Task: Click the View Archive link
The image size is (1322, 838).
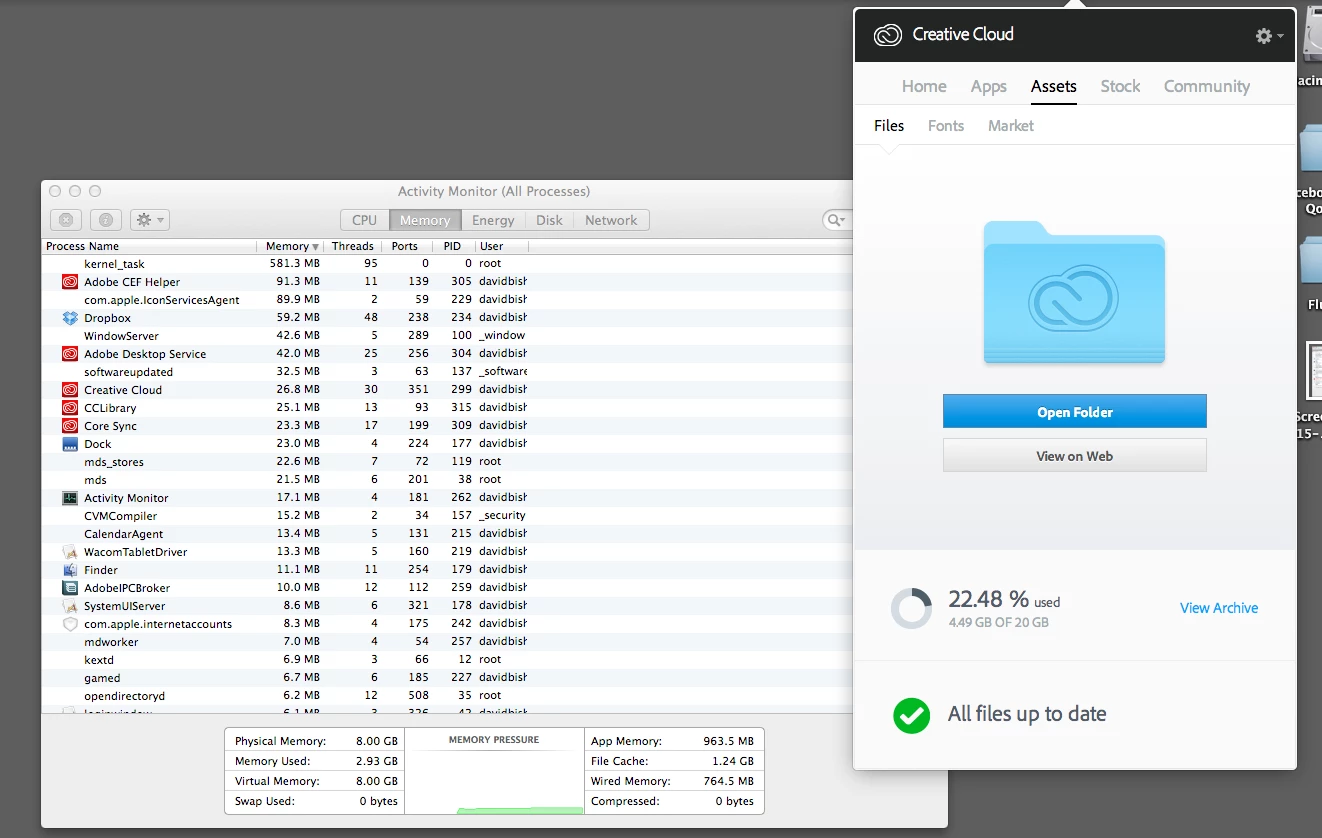Action: click(x=1219, y=608)
